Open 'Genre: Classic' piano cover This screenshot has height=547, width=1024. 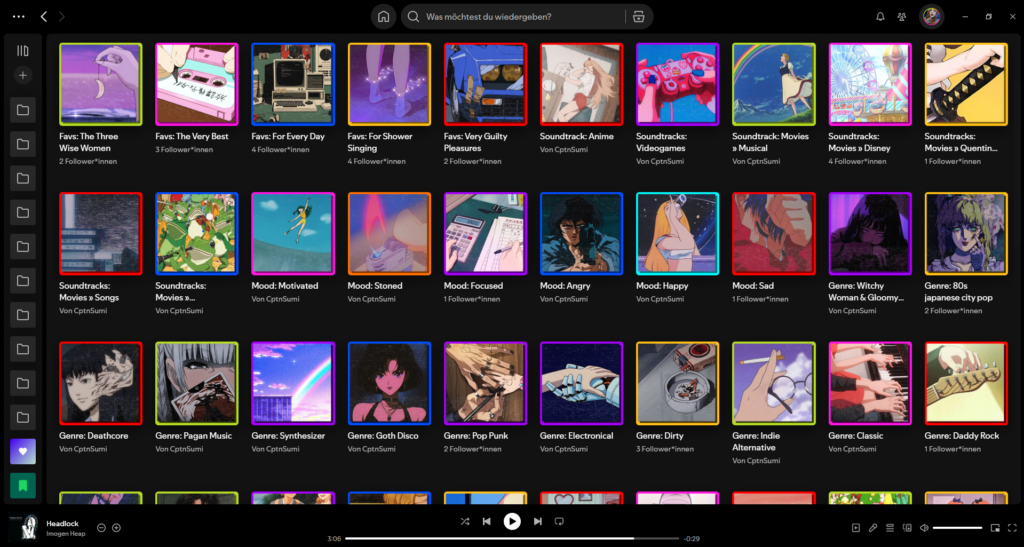coord(870,383)
